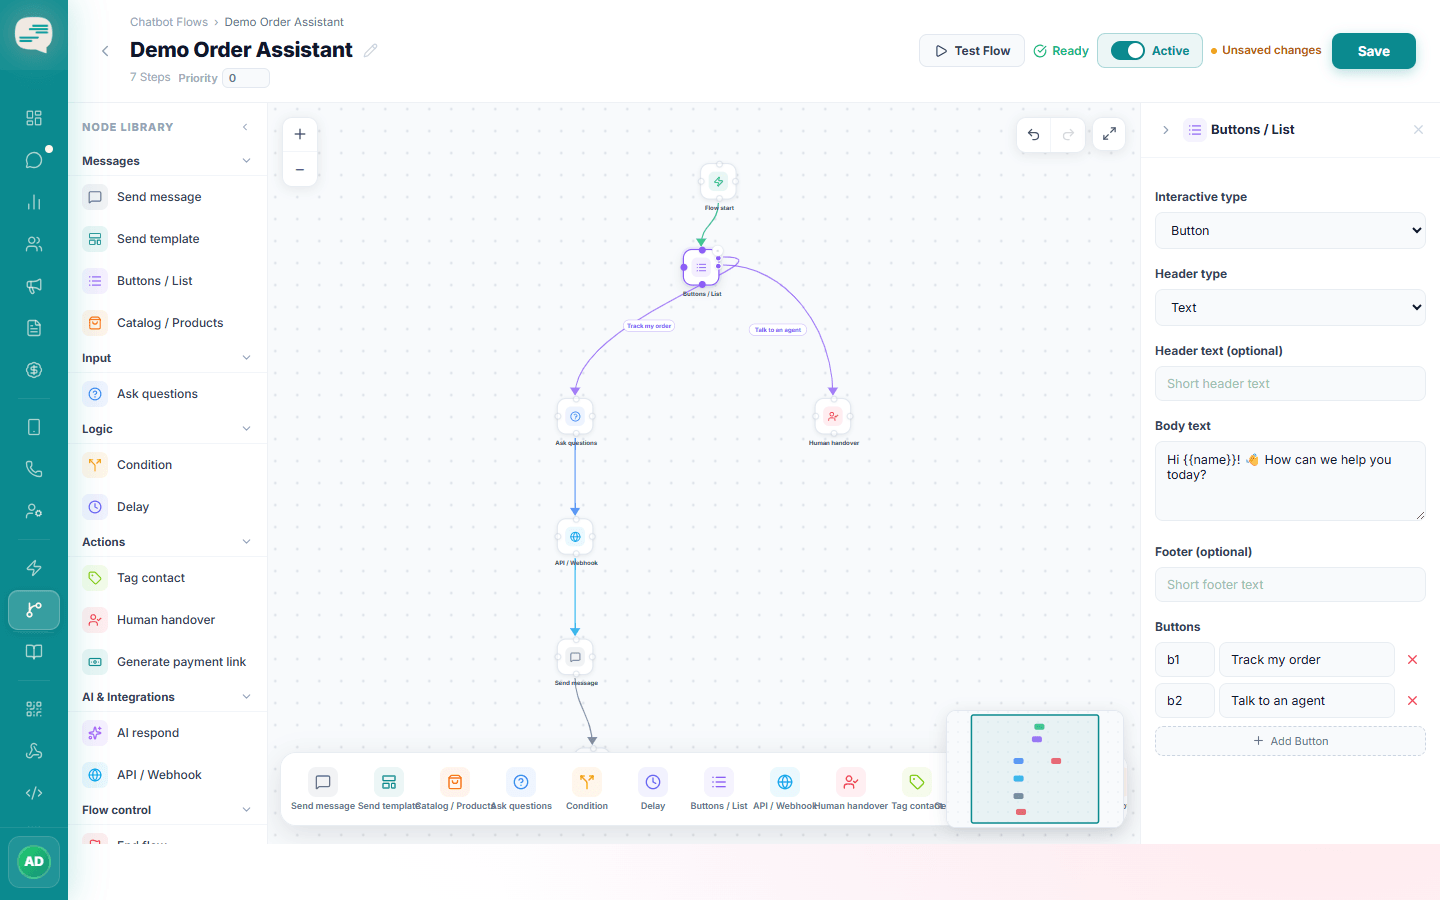This screenshot has height=900, width=1440.
Task: Run Test Flow
Action: (x=972, y=51)
